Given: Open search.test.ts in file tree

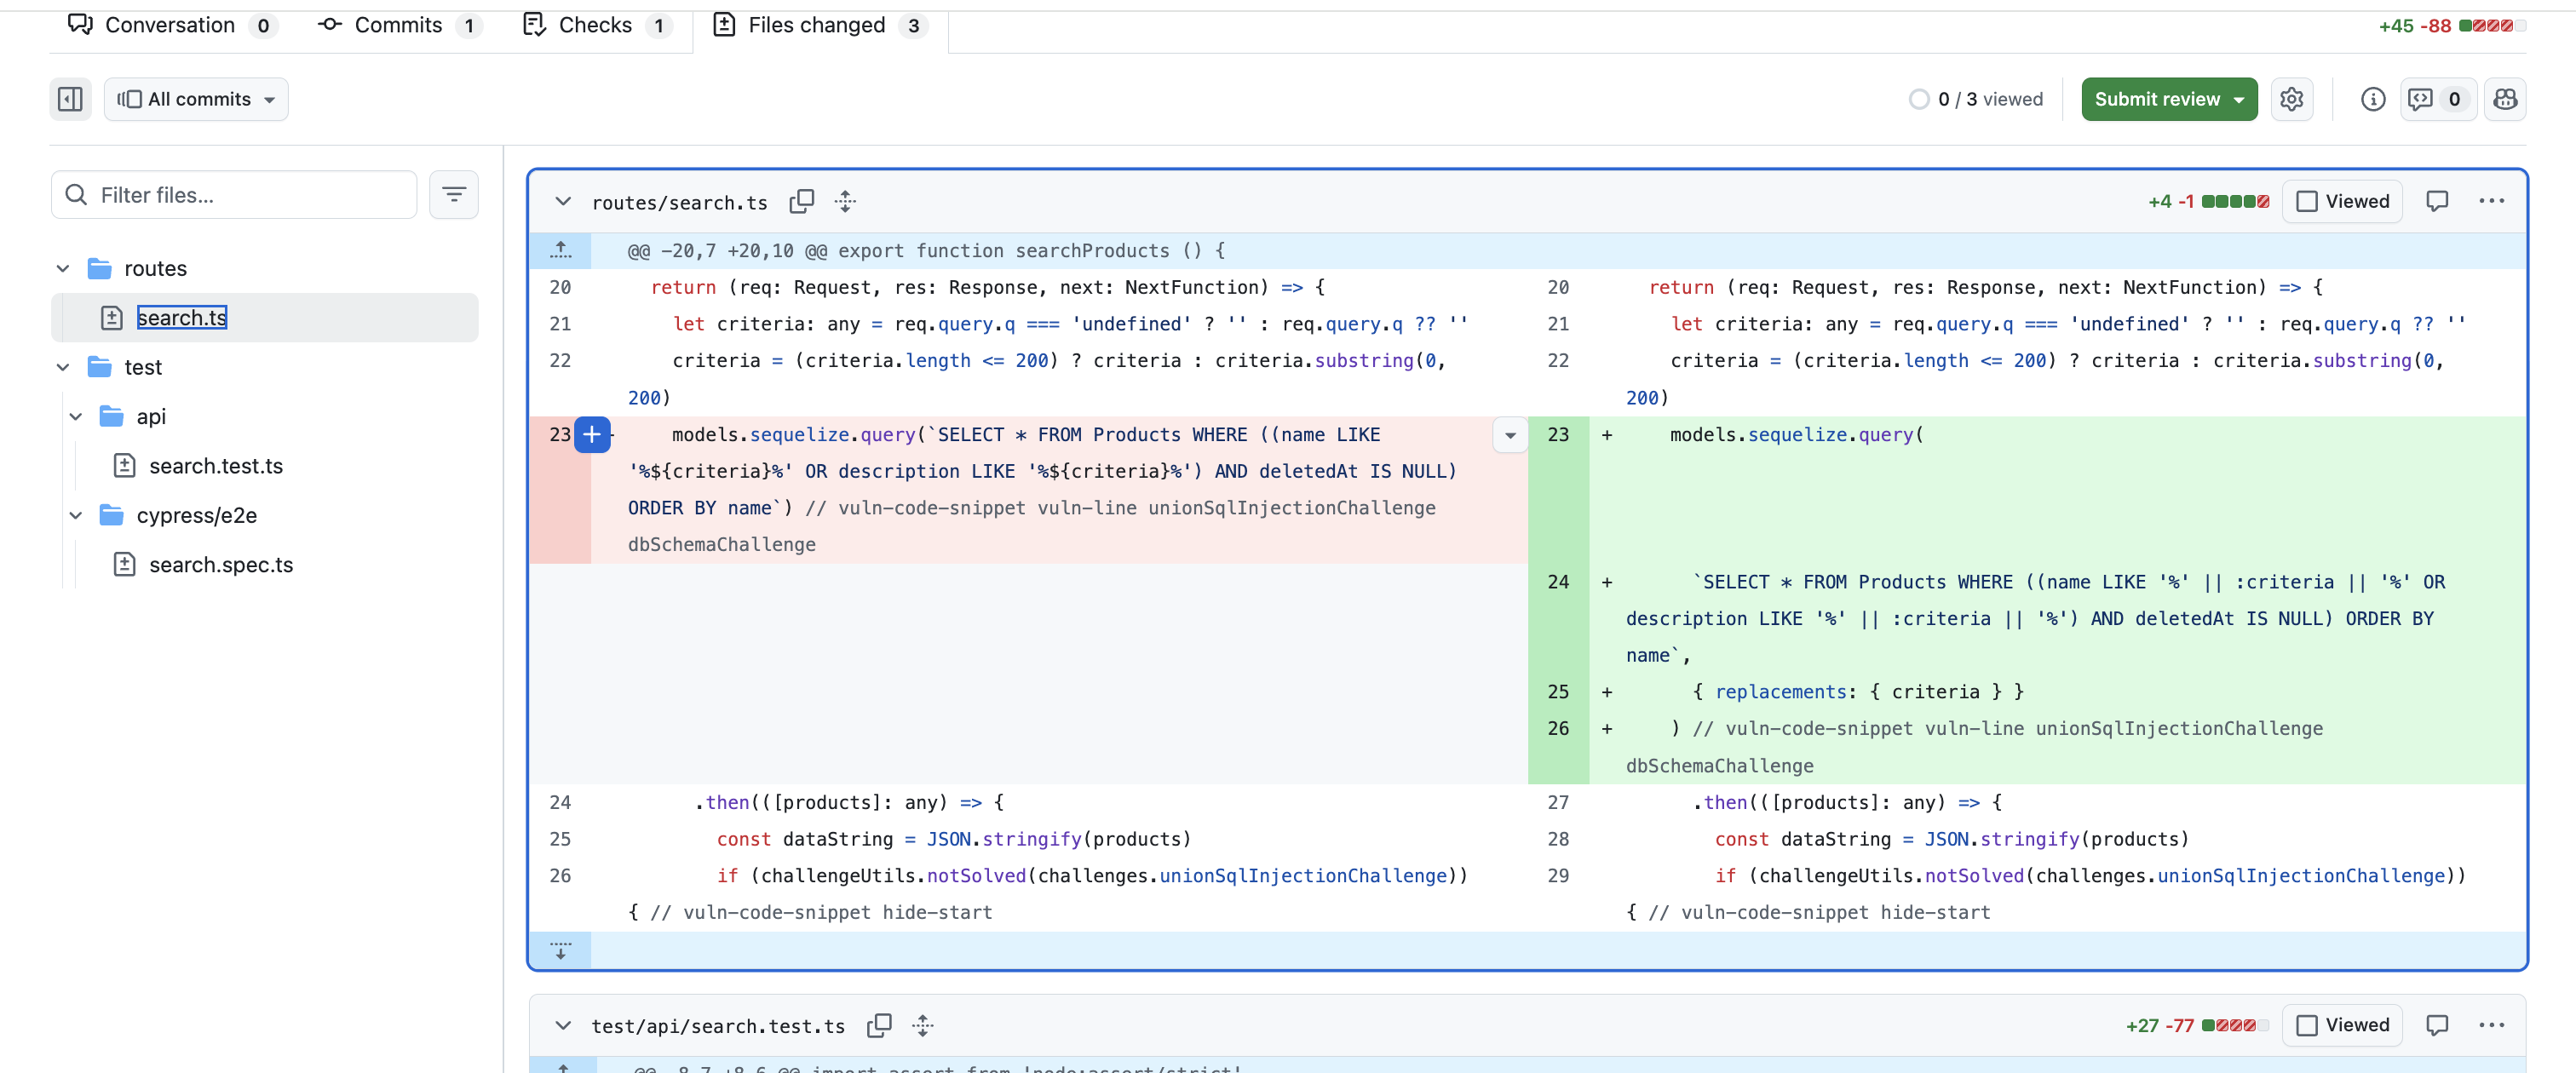Looking at the screenshot, I should pos(216,466).
